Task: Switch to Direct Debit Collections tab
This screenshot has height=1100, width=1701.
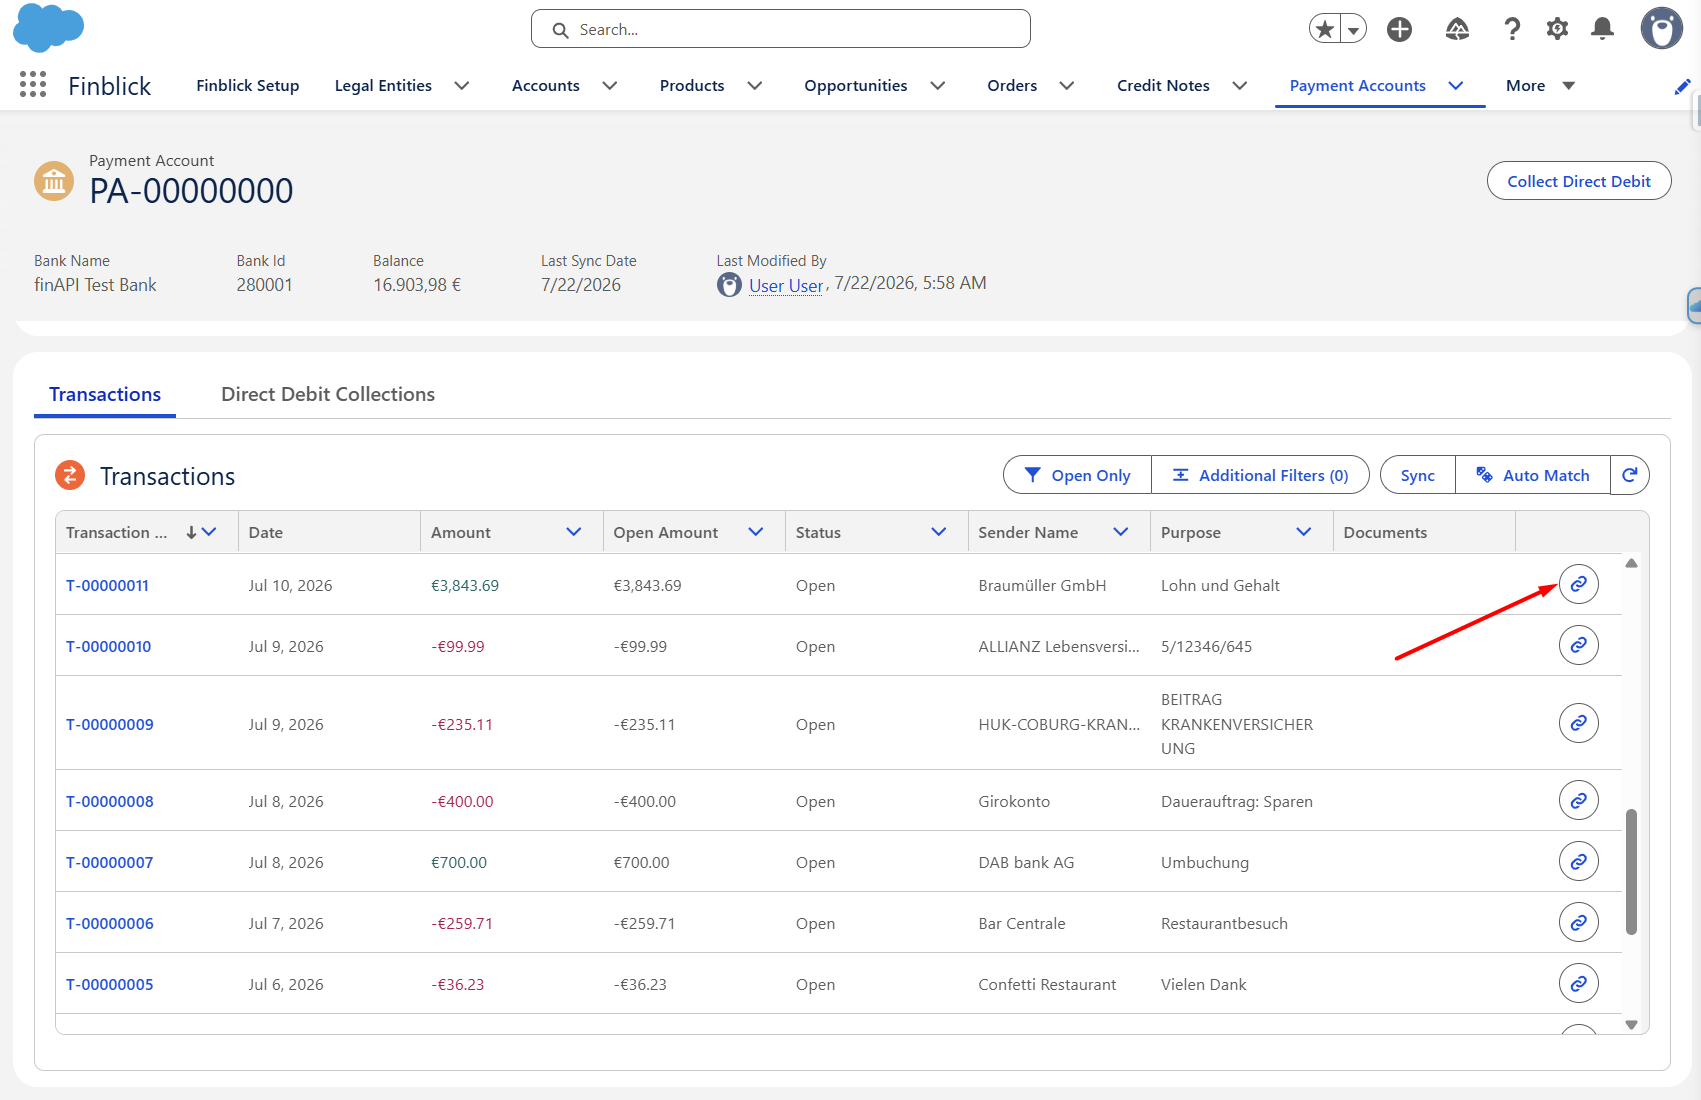Action: [x=328, y=394]
